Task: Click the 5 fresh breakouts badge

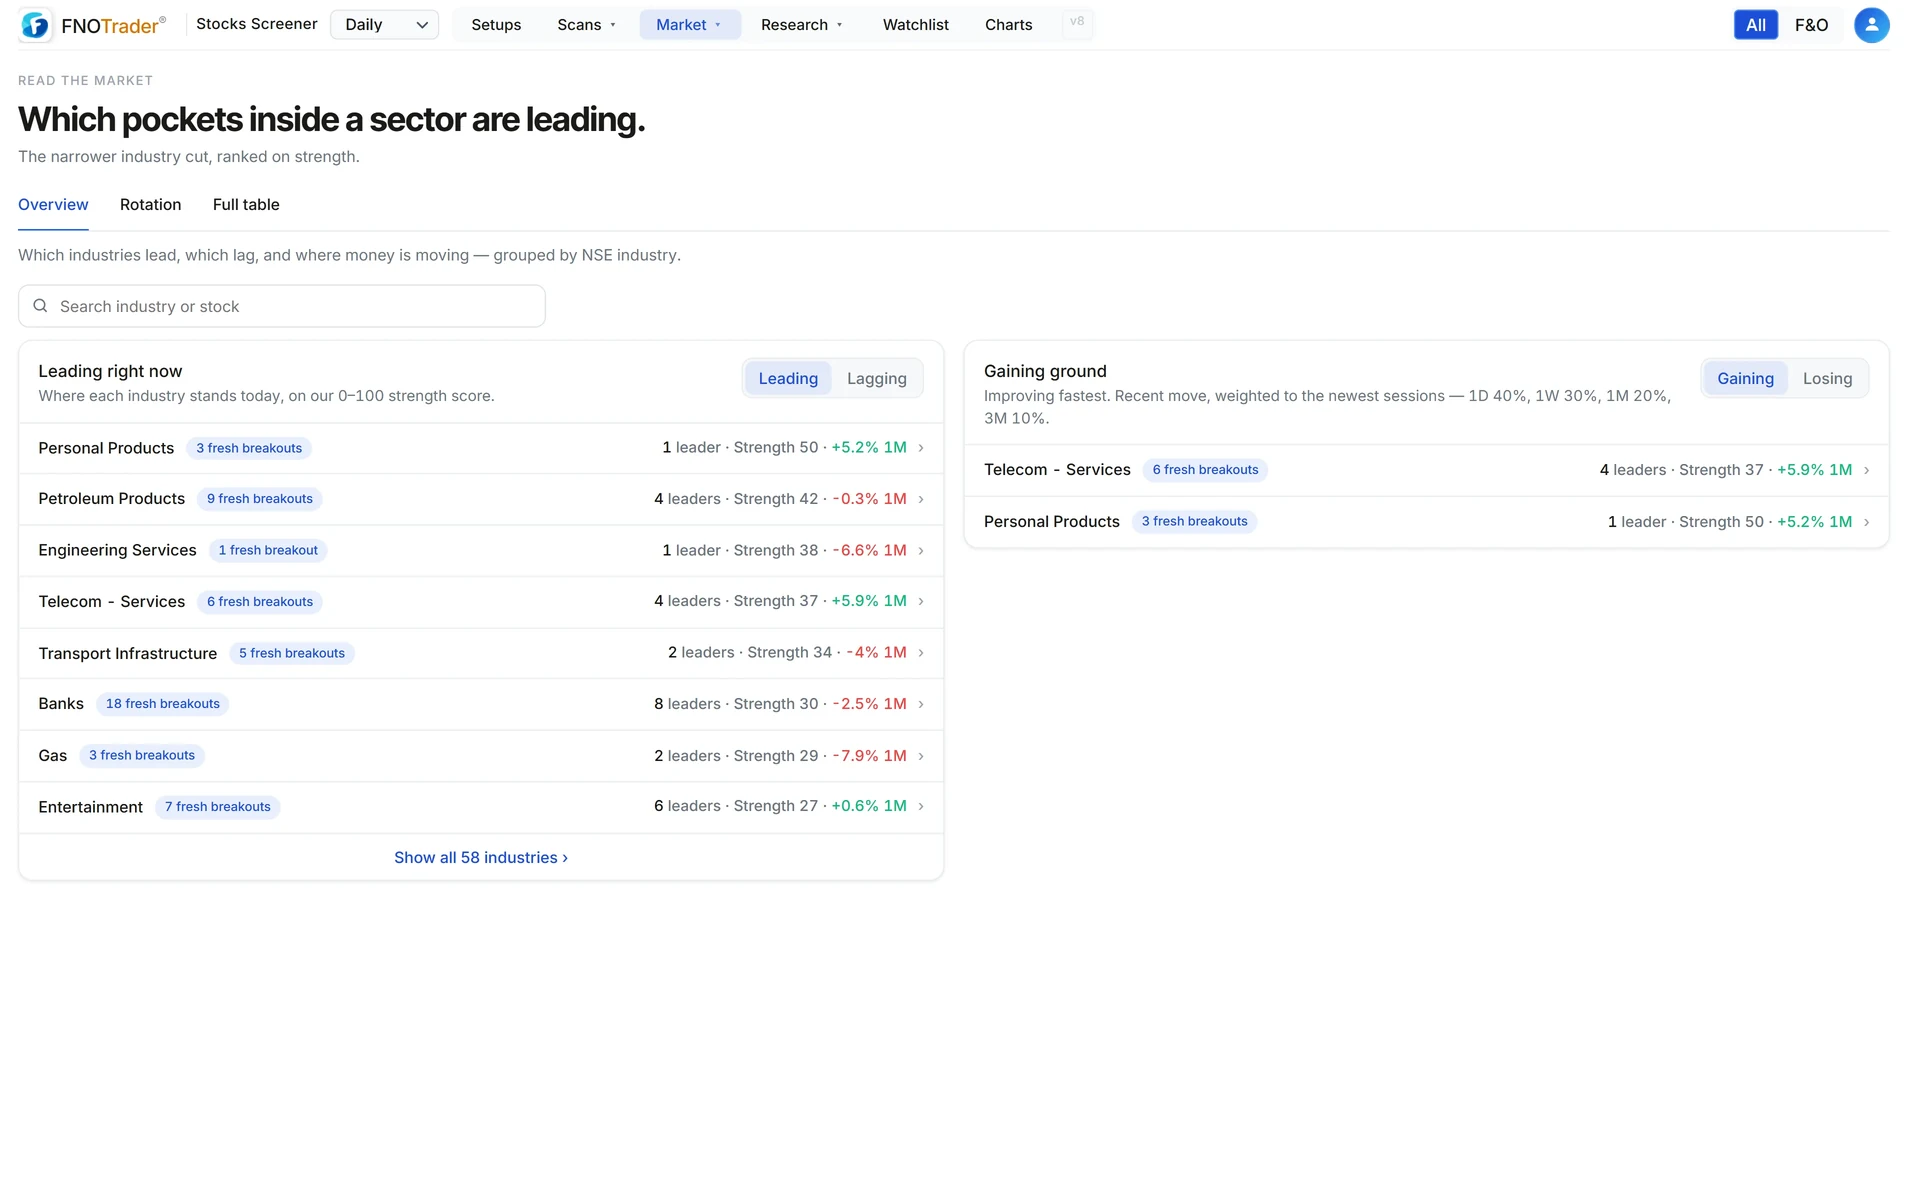Action: (x=292, y=653)
